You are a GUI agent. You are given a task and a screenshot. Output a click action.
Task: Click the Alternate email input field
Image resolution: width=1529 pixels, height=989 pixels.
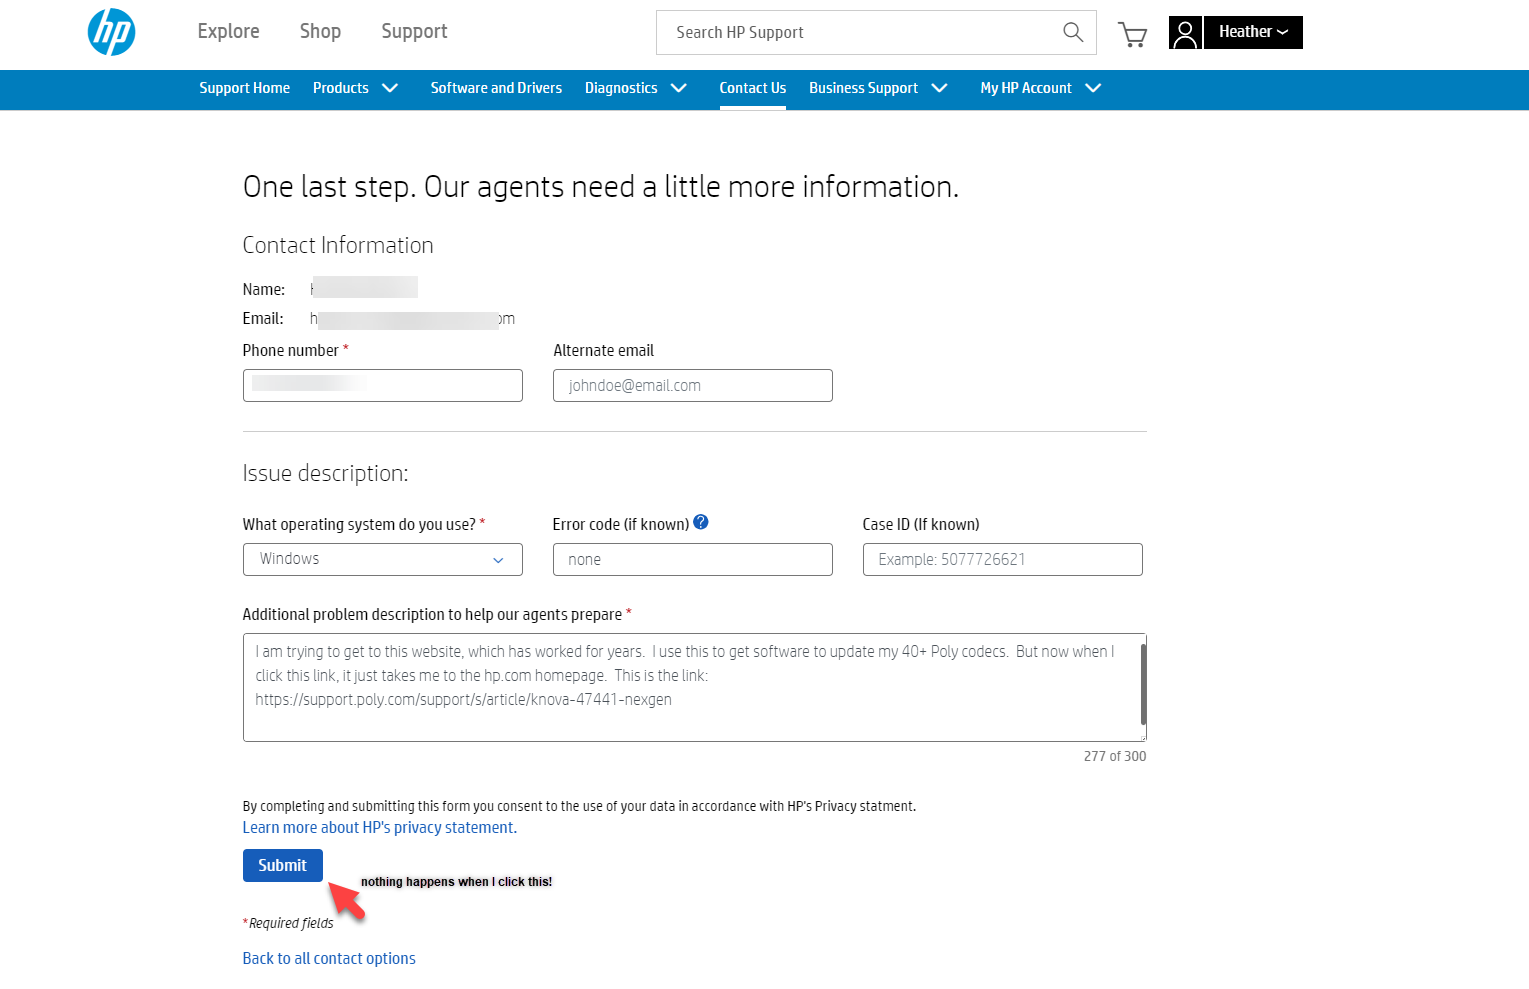[692, 386]
